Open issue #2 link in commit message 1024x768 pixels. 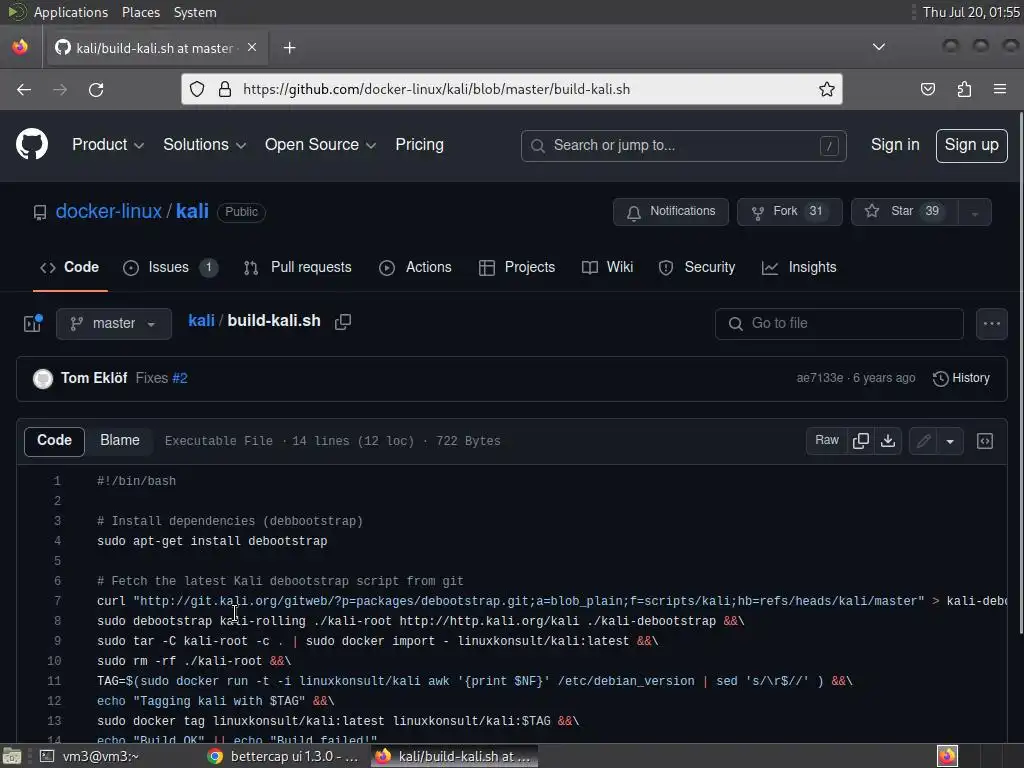point(180,378)
